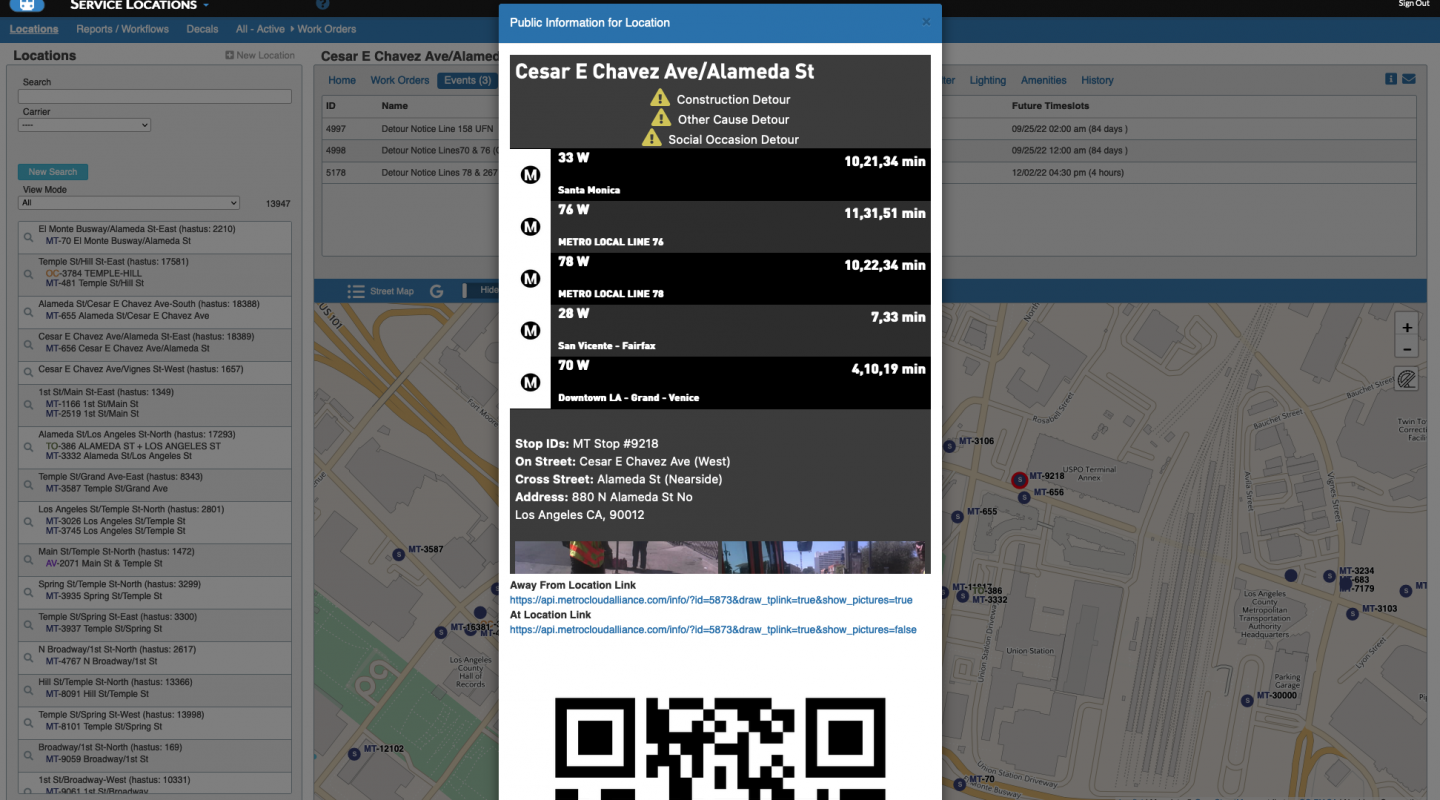
Task: Click the blue info icon
Action: (1390, 79)
